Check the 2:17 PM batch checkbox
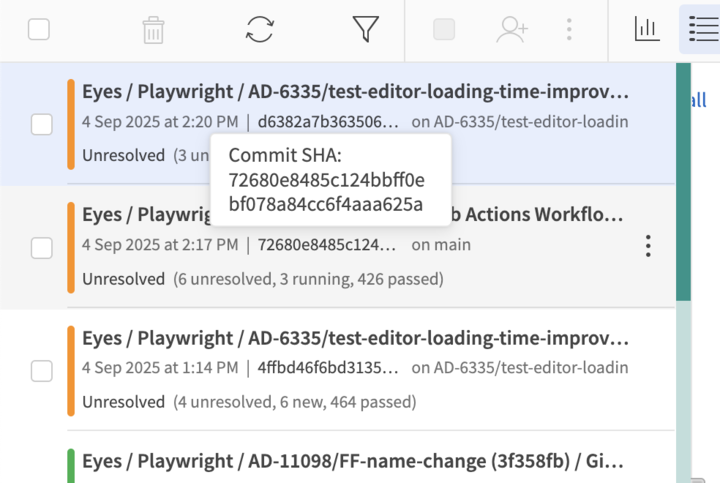 coord(42,248)
